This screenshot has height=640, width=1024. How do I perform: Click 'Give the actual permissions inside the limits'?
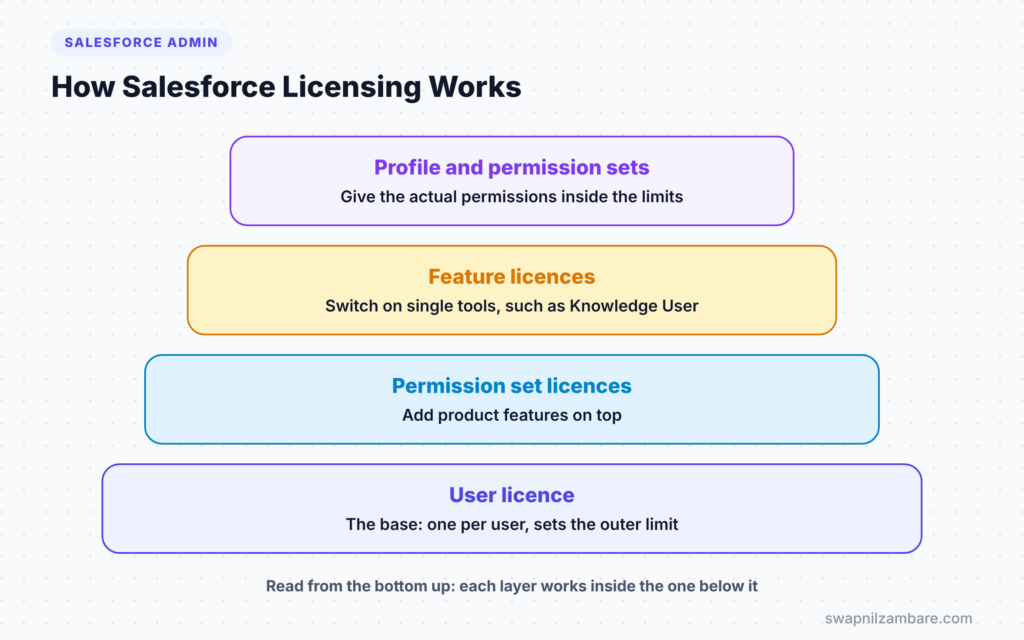coord(511,197)
